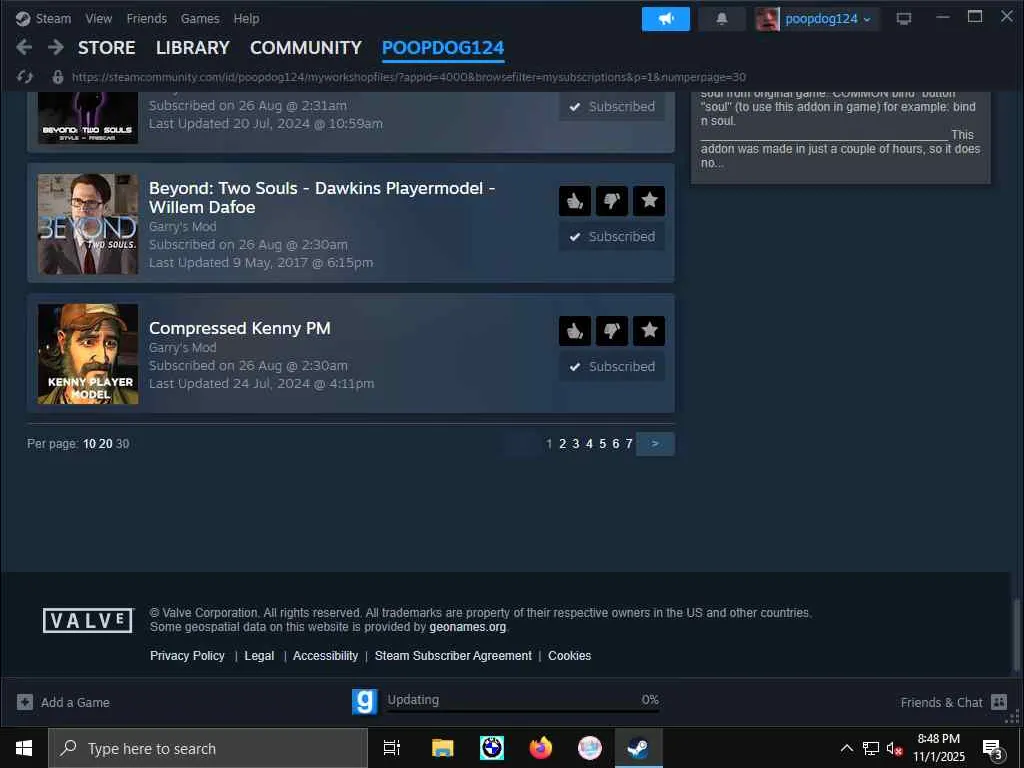Thumbs down the Dawkins Playermodel addon
Viewport: 1024px width, 768px height.
coord(612,200)
